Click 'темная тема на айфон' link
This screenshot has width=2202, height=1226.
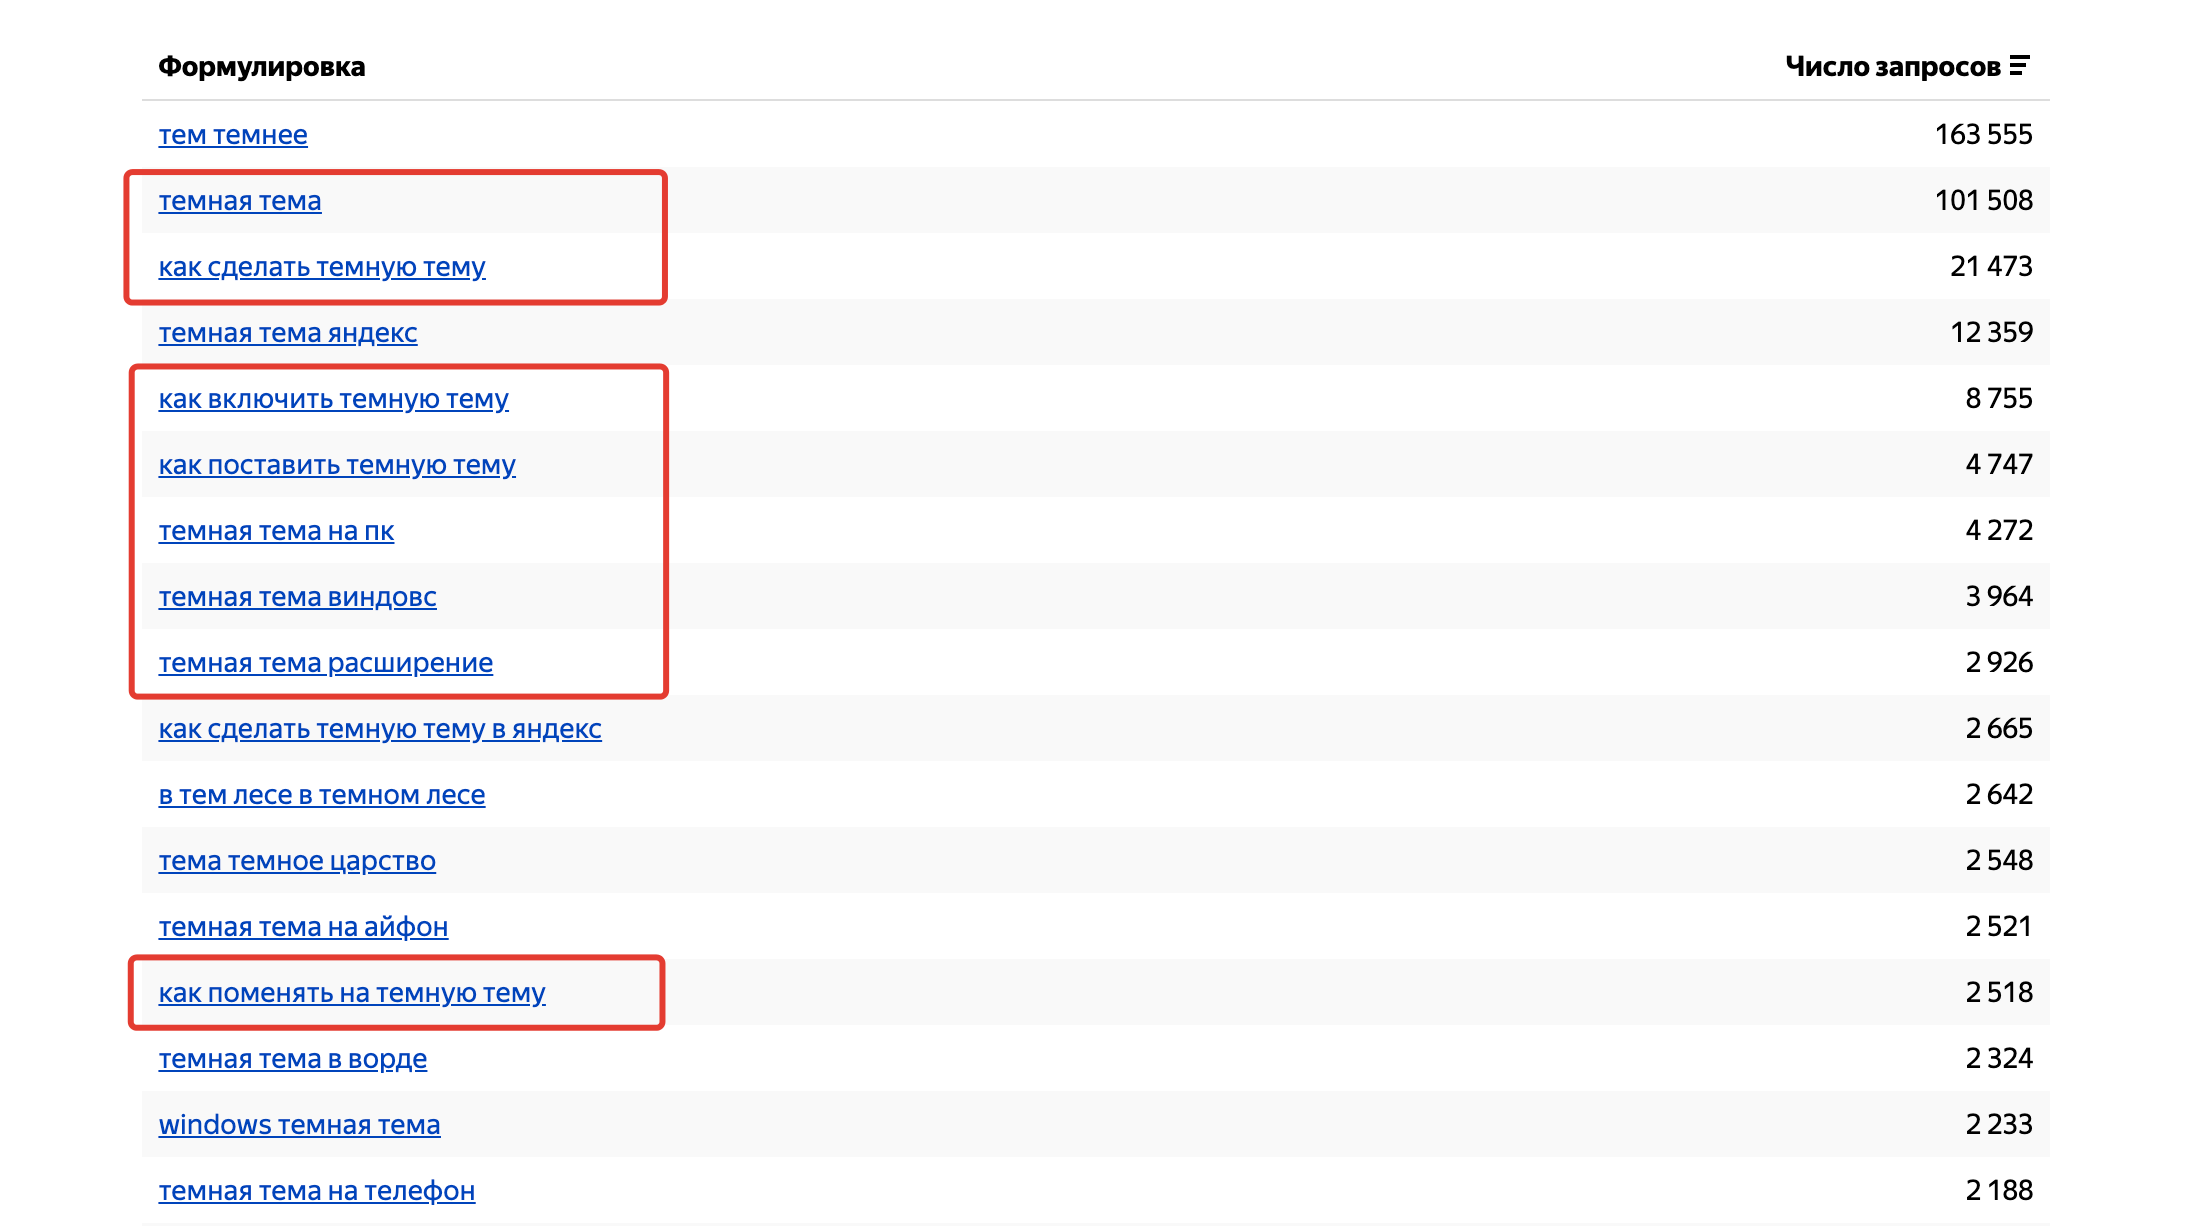pyautogui.click(x=303, y=927)
